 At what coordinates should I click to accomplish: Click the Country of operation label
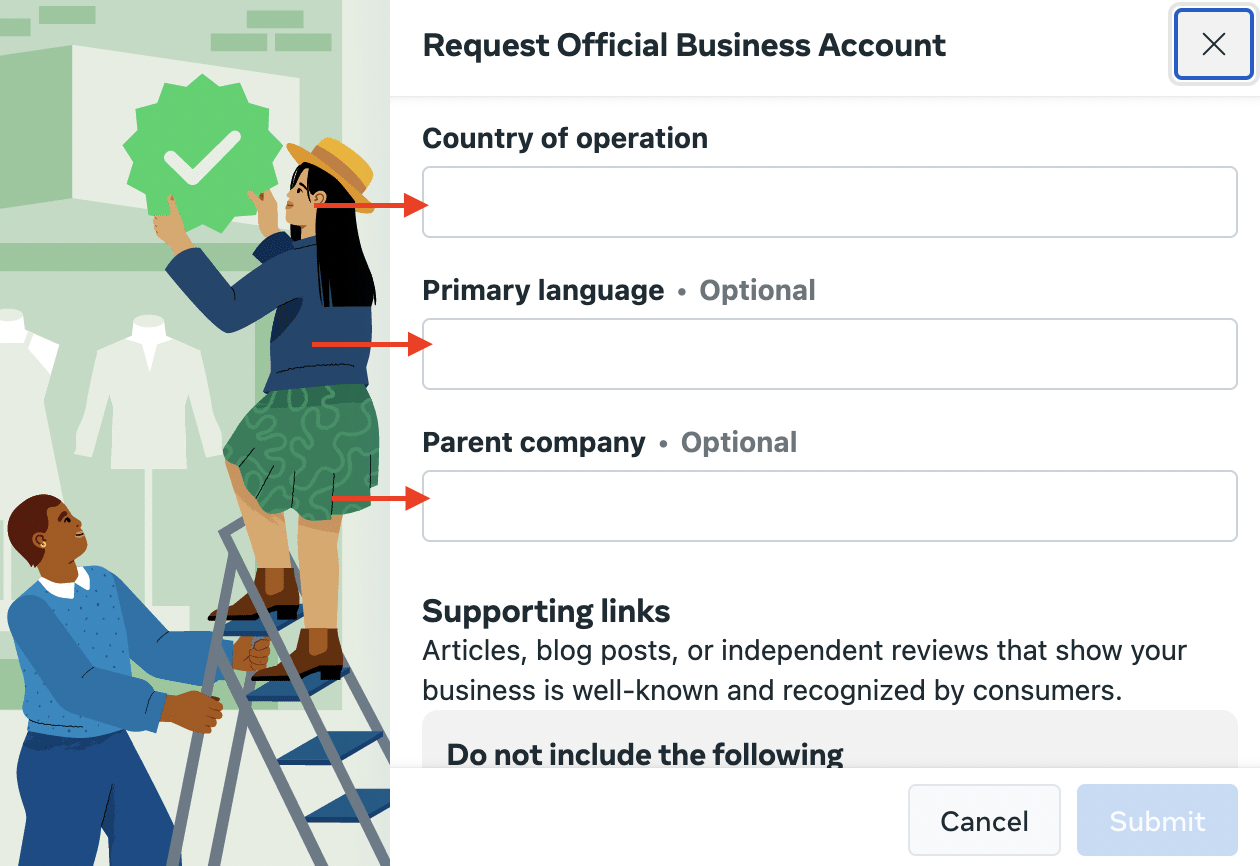(x=565, y=138)
